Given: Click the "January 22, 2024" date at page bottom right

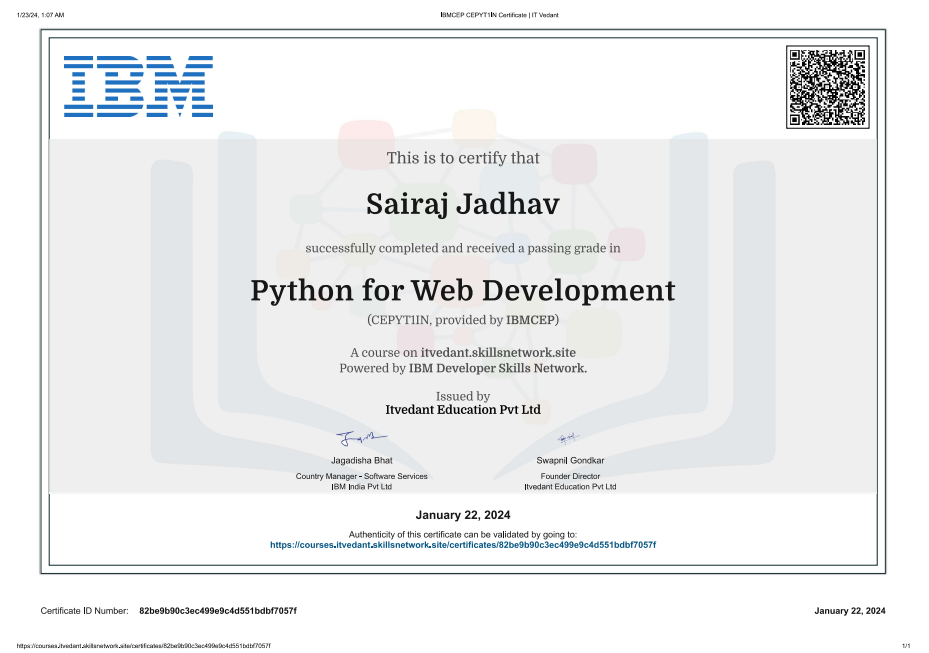Looking at the screenshot, I should (850, 611).
